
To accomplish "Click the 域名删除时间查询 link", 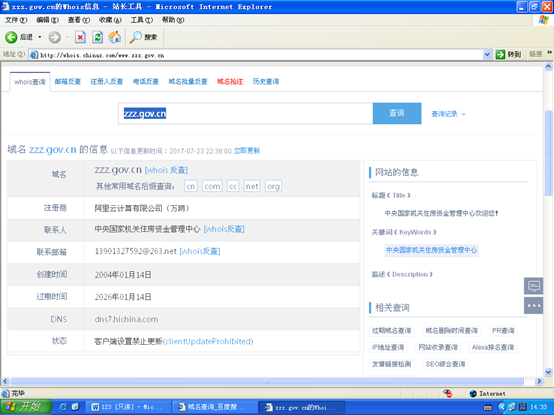I will coord(451,331).
